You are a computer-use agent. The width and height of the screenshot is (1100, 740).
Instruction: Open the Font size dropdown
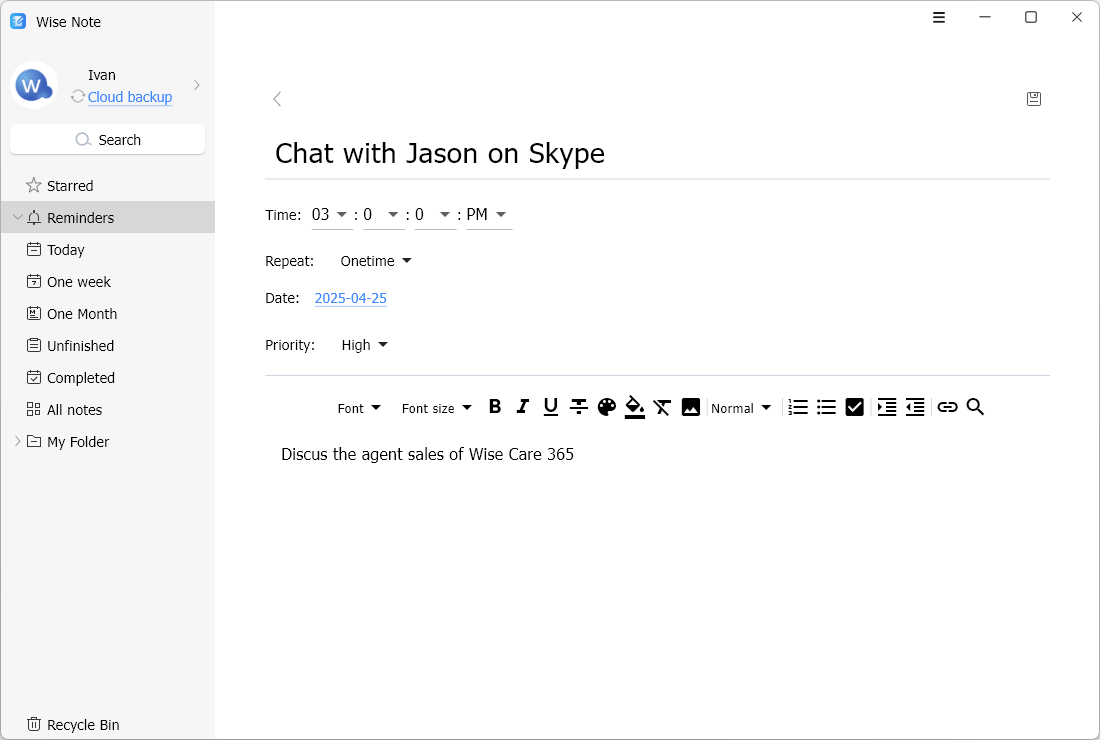tap(436, 408)
